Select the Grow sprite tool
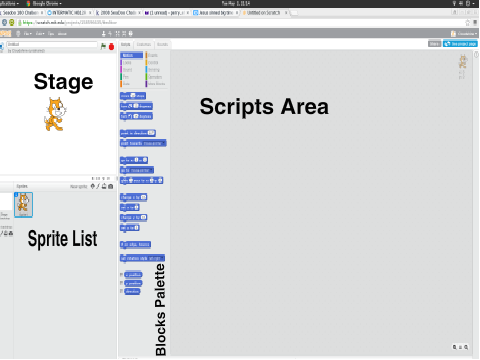The height and width of the screenshot is (360, 480). click(117, 33)
